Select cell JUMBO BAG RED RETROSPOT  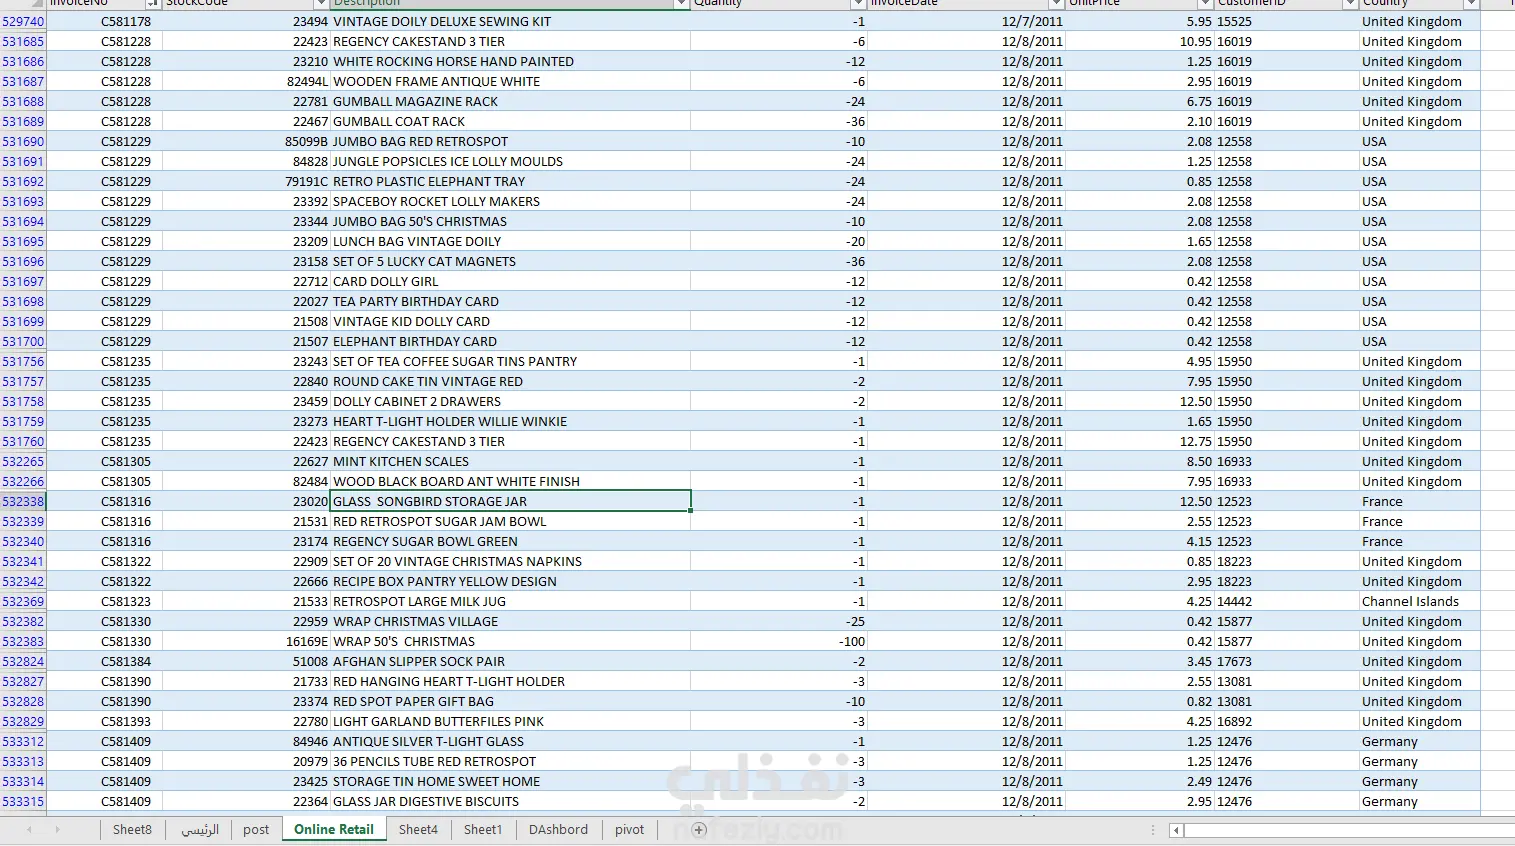pos(510,141)
